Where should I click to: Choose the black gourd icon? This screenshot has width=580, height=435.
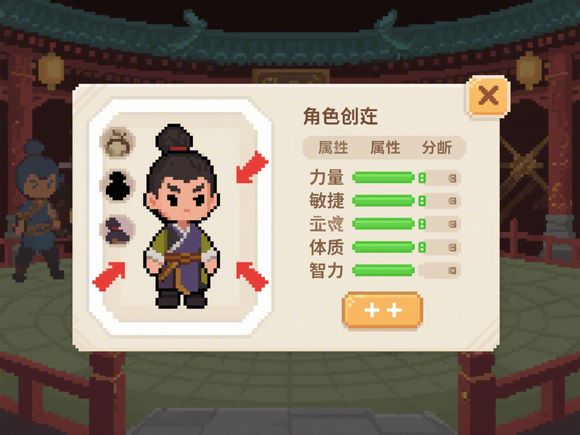tap(118, 185)
